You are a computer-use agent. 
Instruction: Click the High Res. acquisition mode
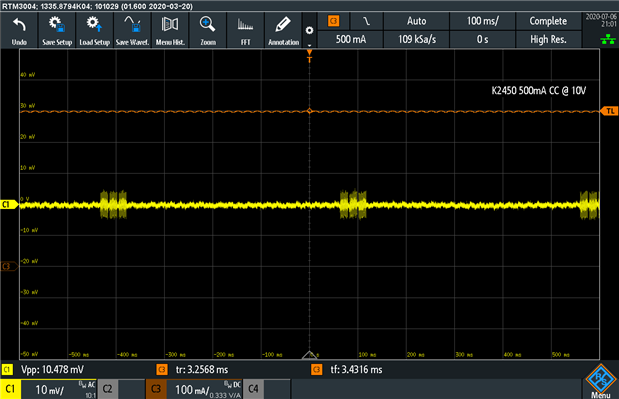(x=548, y=39)
